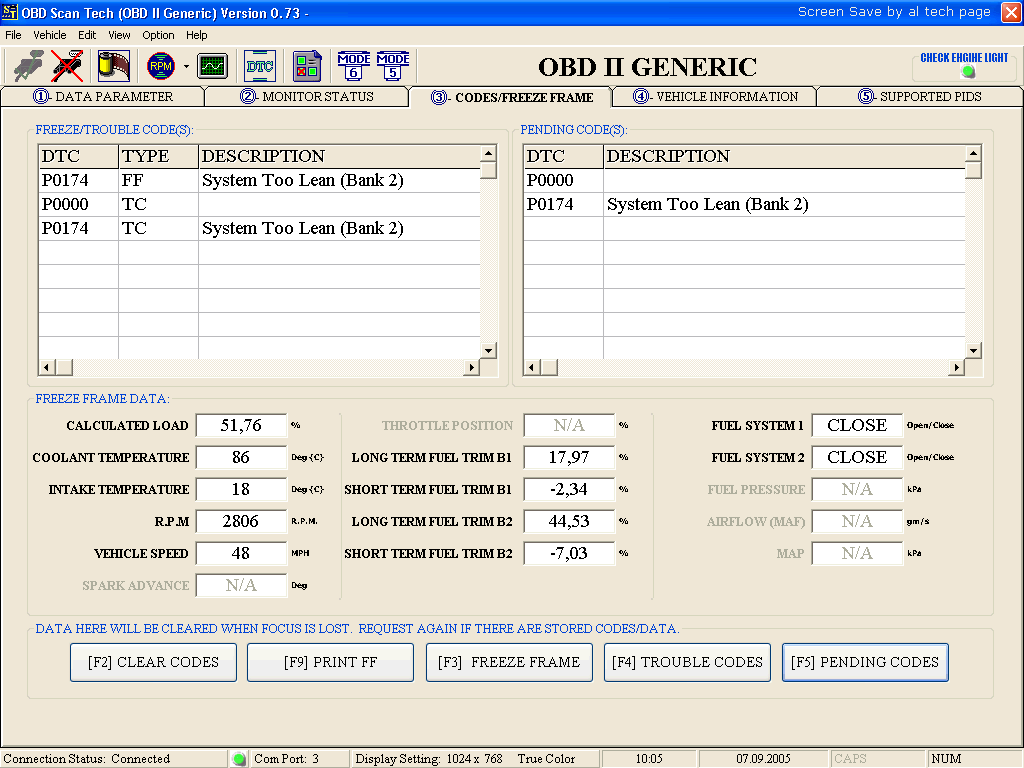Viewport: 1024px width, 768px height.
Task: Expand the dropdown arrow beside RPM icon
Action: click(x=185, y=67)
